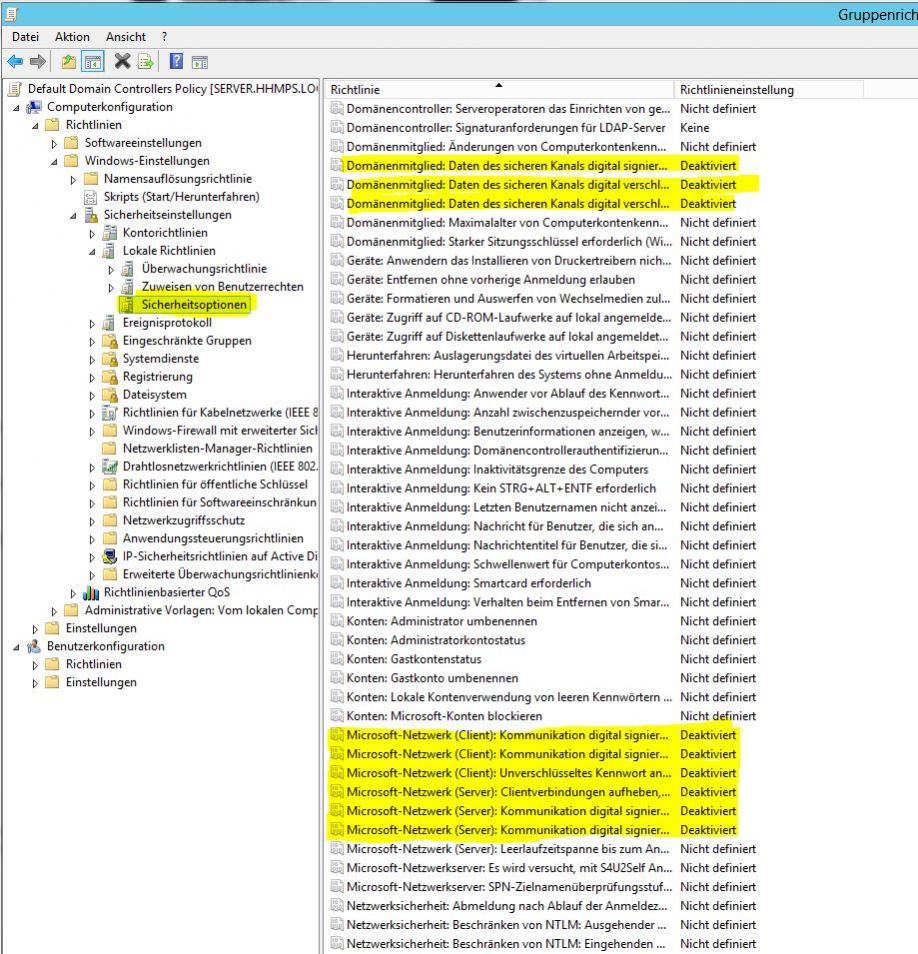Sort by the Richtlinie column header
This screenshot has height=954, width=918.
click(x=499, y=89)
